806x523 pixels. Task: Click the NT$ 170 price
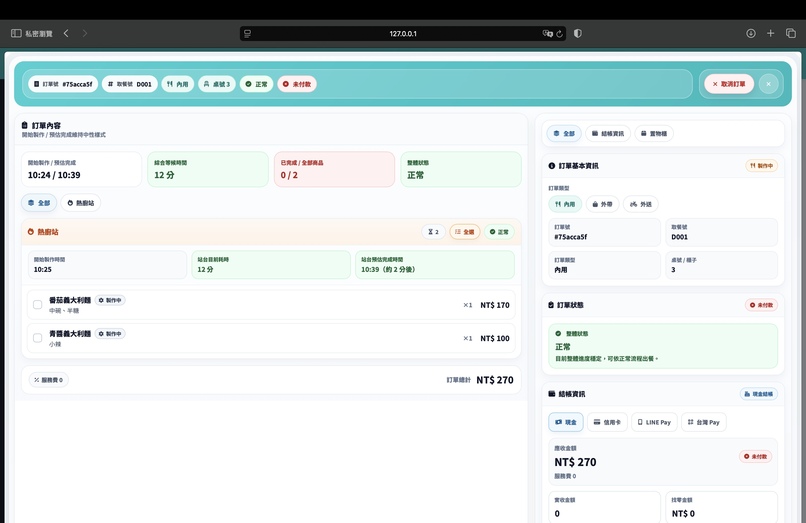coord(495,305)
